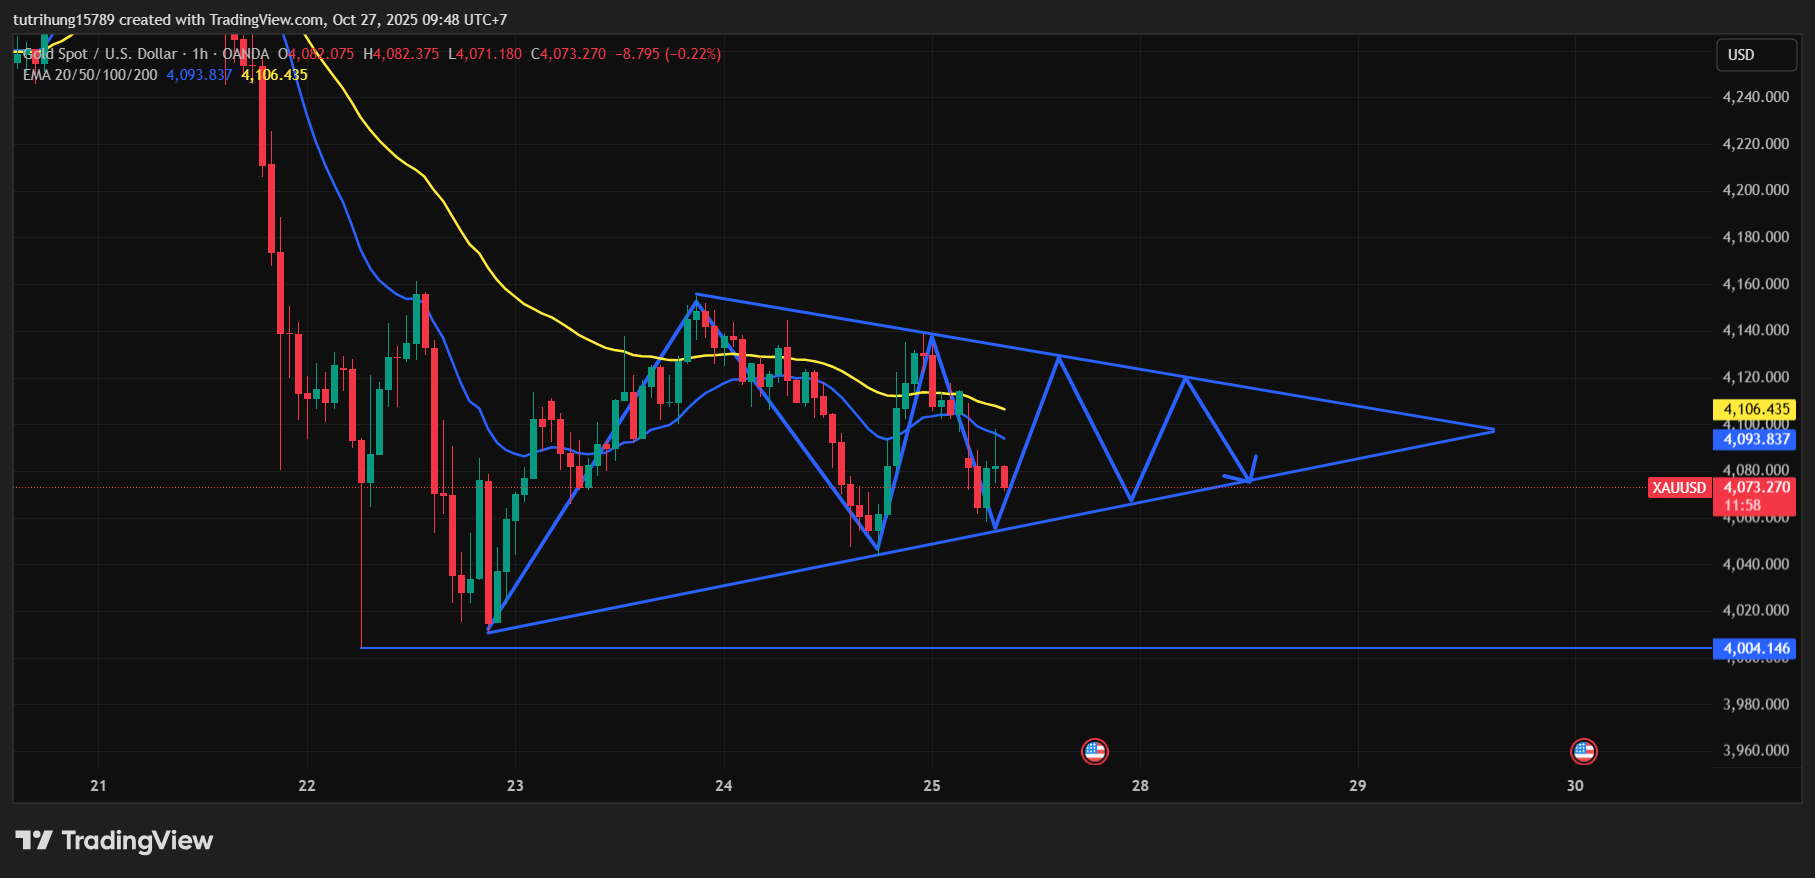Image resolution: width=1815 pixels, height=878 pixels.
Task: Click date label 23 on the time axis
Action: [x=515, y=786]
